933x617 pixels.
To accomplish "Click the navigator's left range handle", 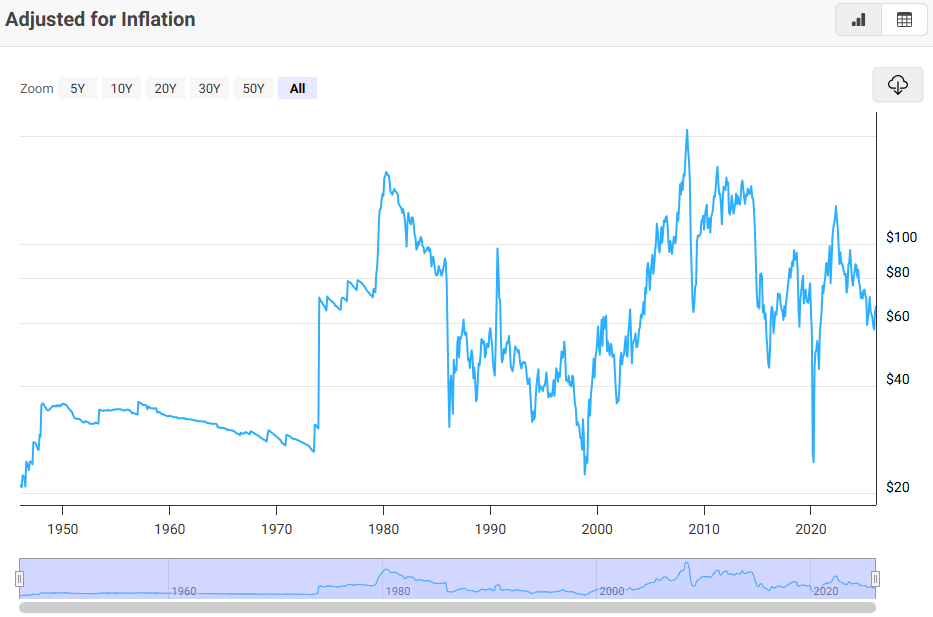I will coord(19,579).
